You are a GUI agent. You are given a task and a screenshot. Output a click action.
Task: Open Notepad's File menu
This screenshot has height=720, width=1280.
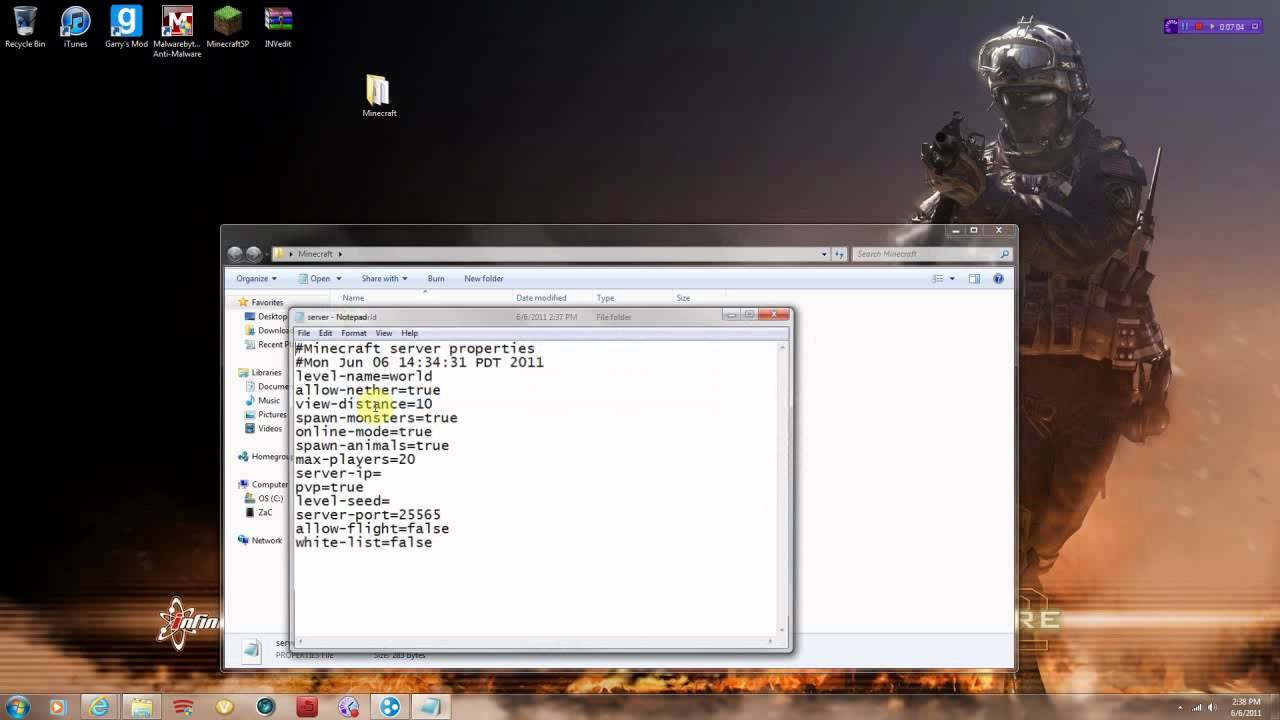click(304, 333)
